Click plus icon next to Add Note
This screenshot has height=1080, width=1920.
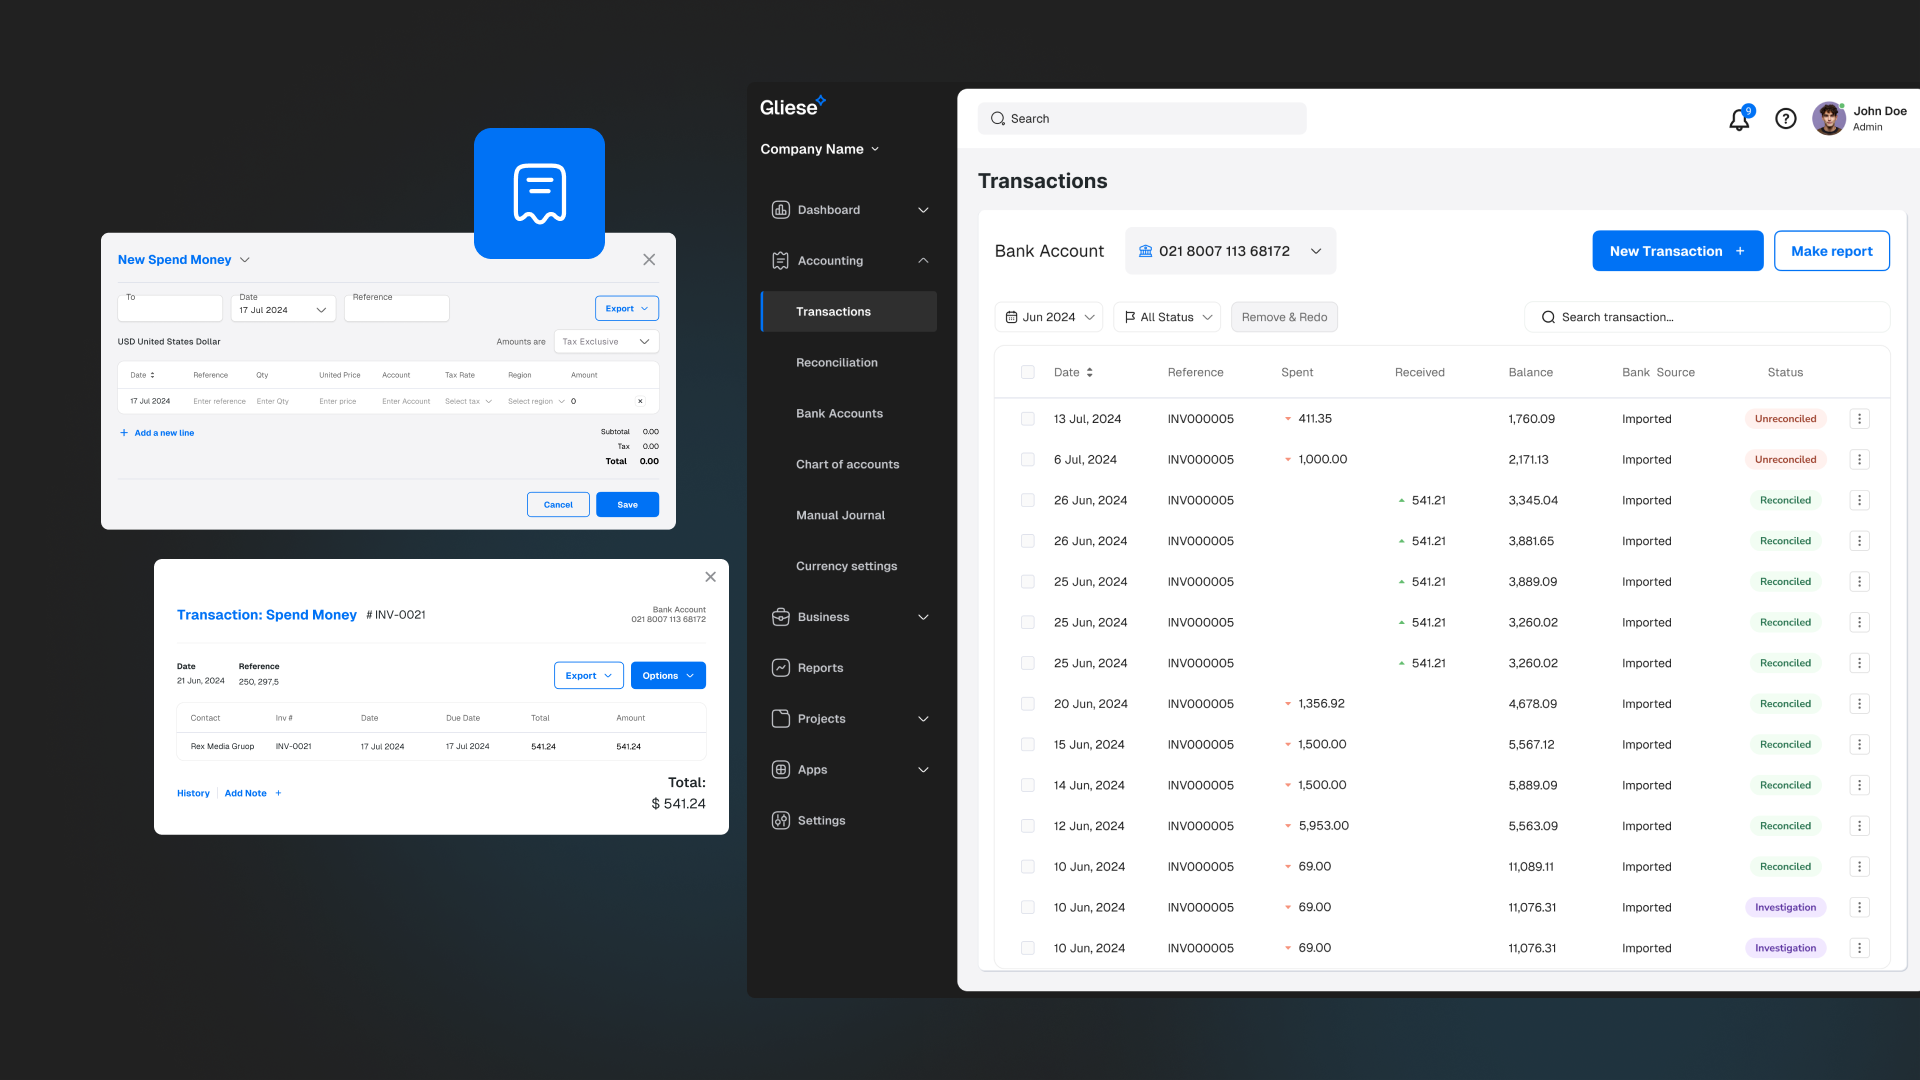tap(278, 794)
